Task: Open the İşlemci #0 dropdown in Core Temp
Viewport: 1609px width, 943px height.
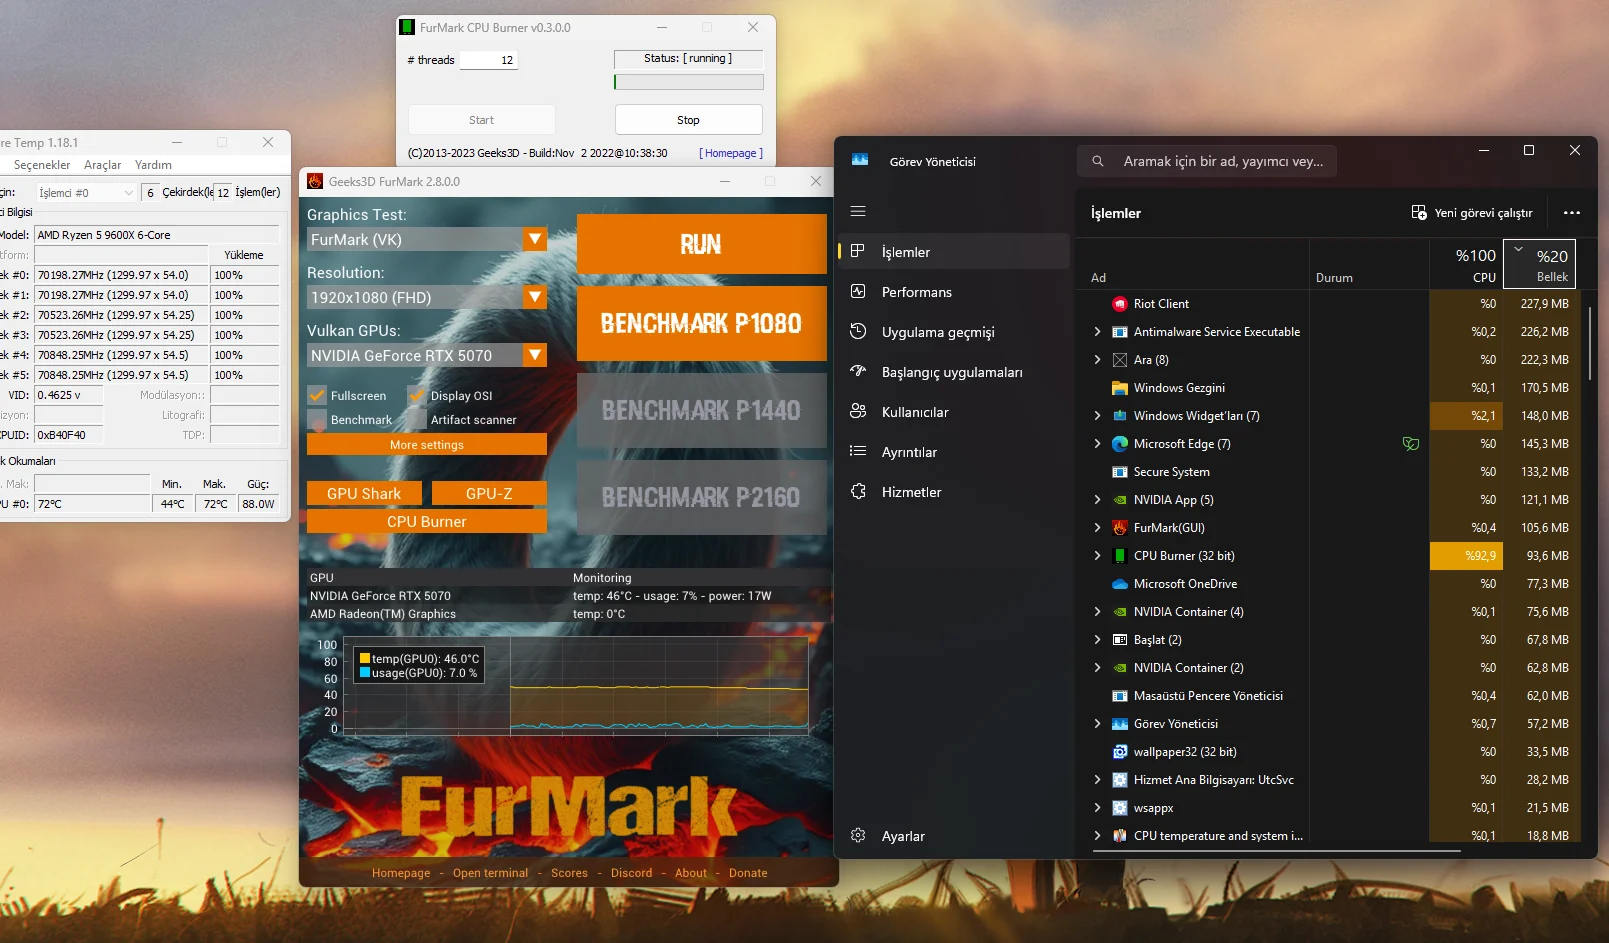Action: [86, 192]
